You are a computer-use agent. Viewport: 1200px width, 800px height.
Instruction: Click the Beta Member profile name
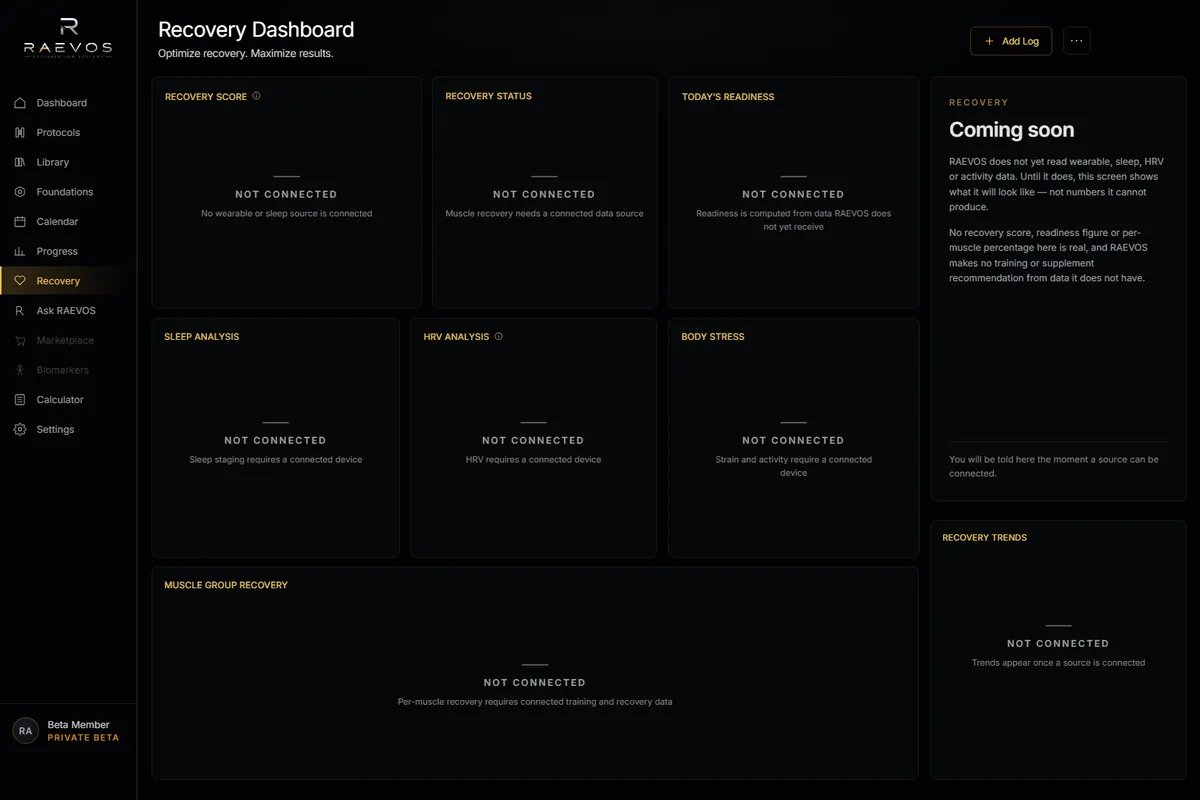[x=79, y=725]
